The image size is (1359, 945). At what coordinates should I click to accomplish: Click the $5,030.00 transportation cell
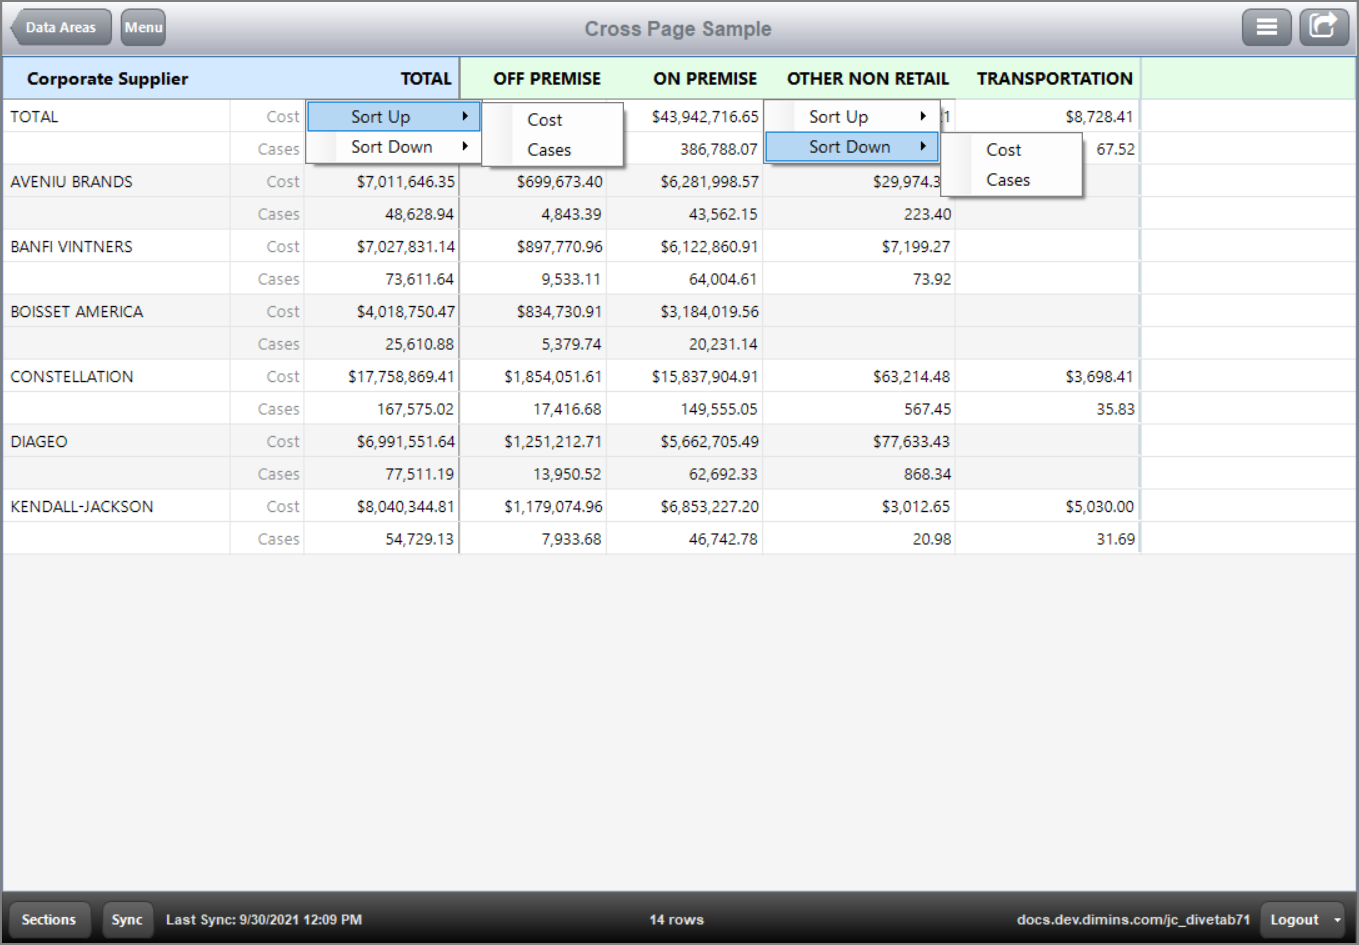click(1099, 507)
